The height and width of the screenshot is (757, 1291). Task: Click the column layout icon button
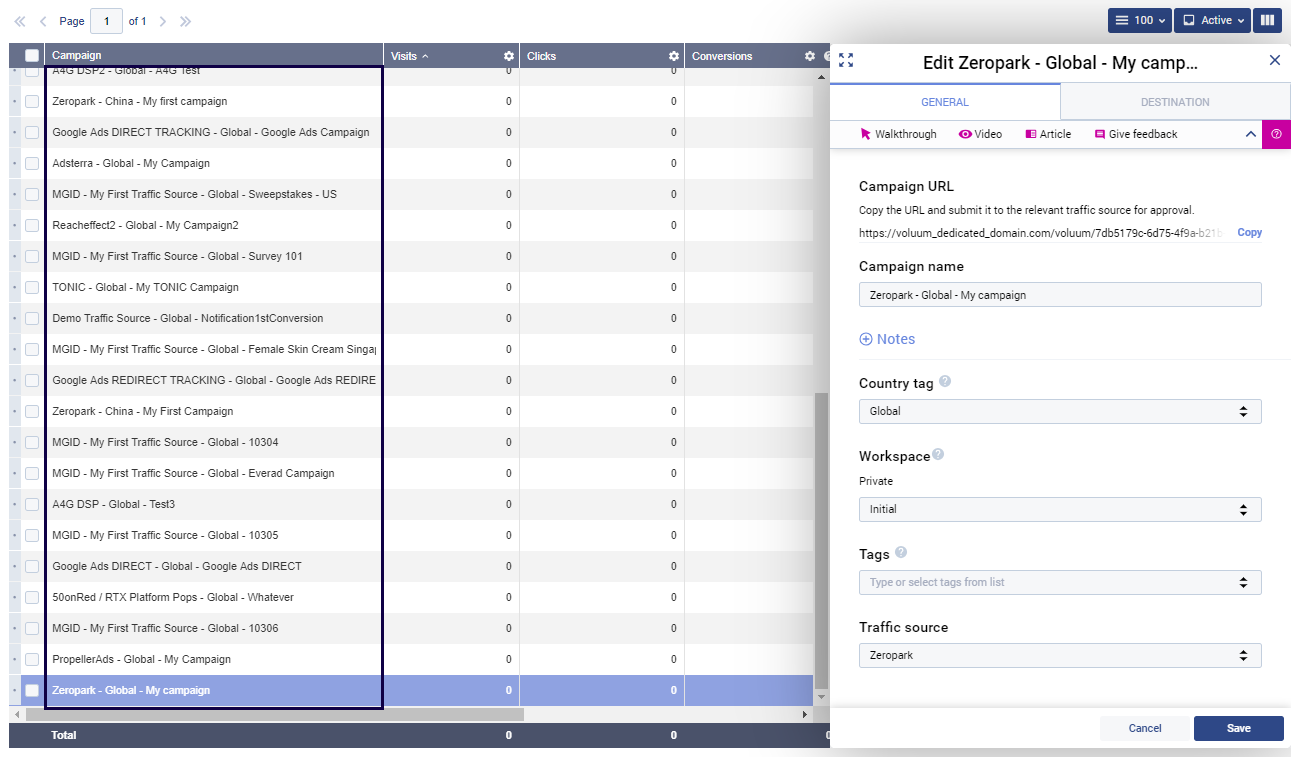pos(1268,20)
